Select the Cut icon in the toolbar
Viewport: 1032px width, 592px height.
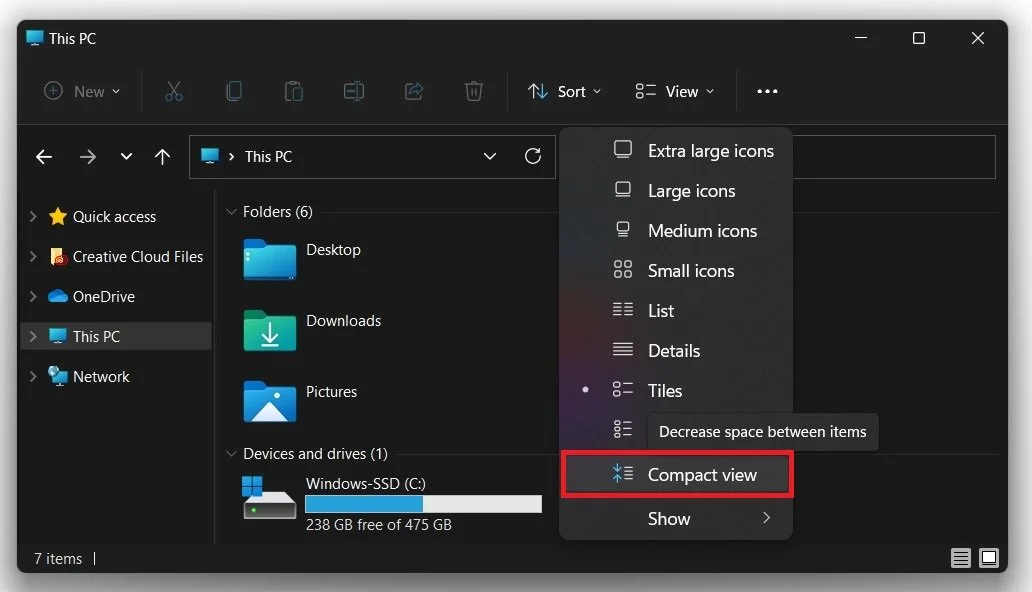174,91
